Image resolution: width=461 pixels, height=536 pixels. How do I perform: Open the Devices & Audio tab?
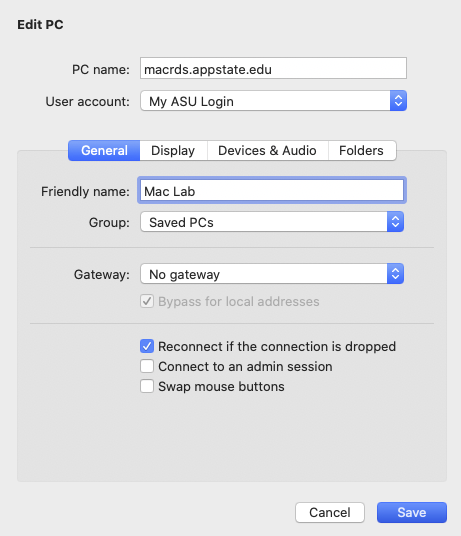coord(268,150)
